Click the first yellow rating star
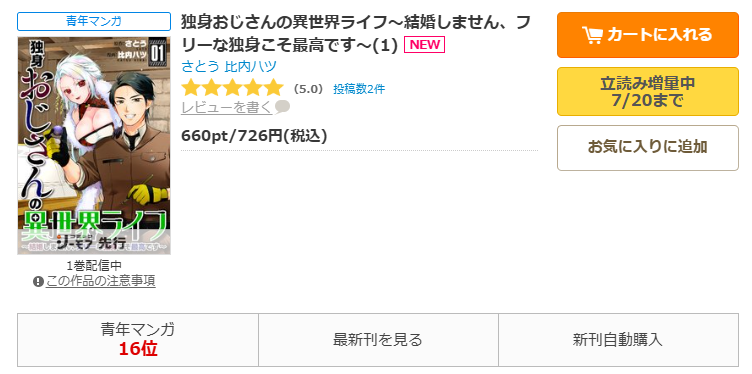 pyautogui.click(x=191, y=88)
